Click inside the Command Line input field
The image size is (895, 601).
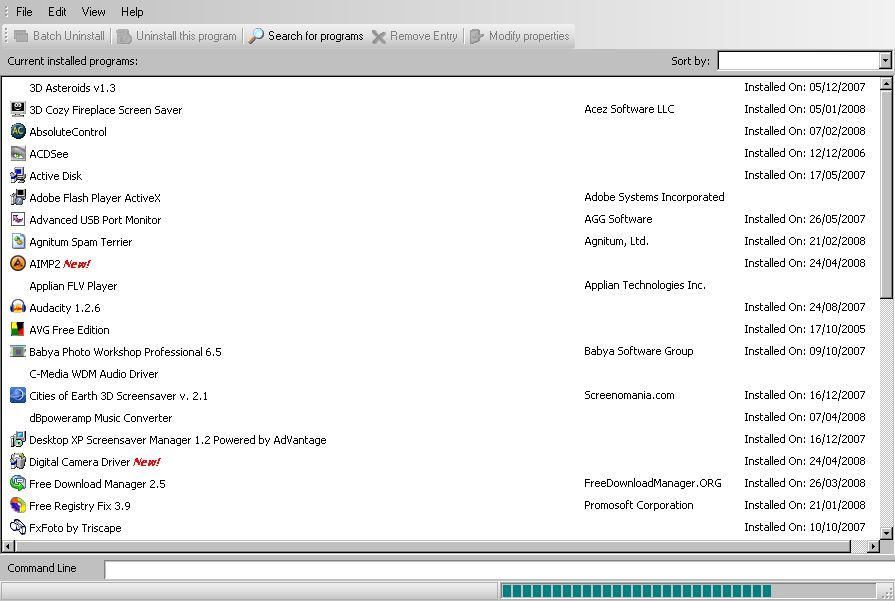(498, 569)
